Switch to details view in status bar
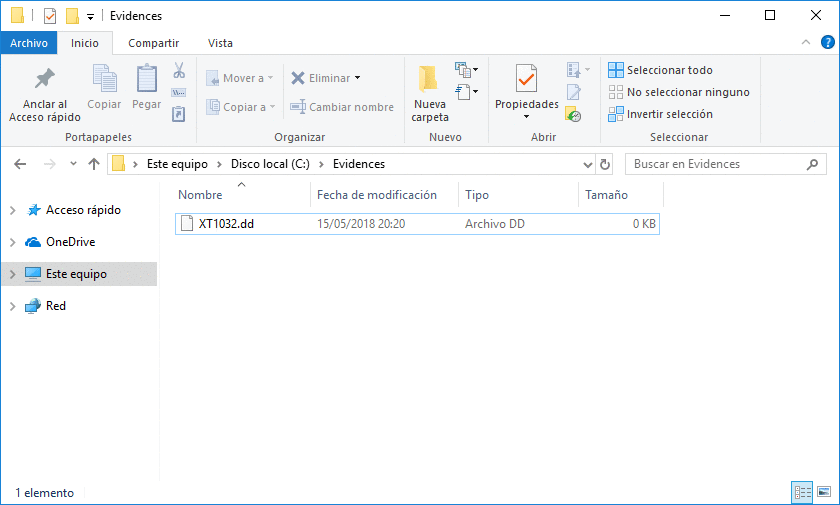 [802, 492]
